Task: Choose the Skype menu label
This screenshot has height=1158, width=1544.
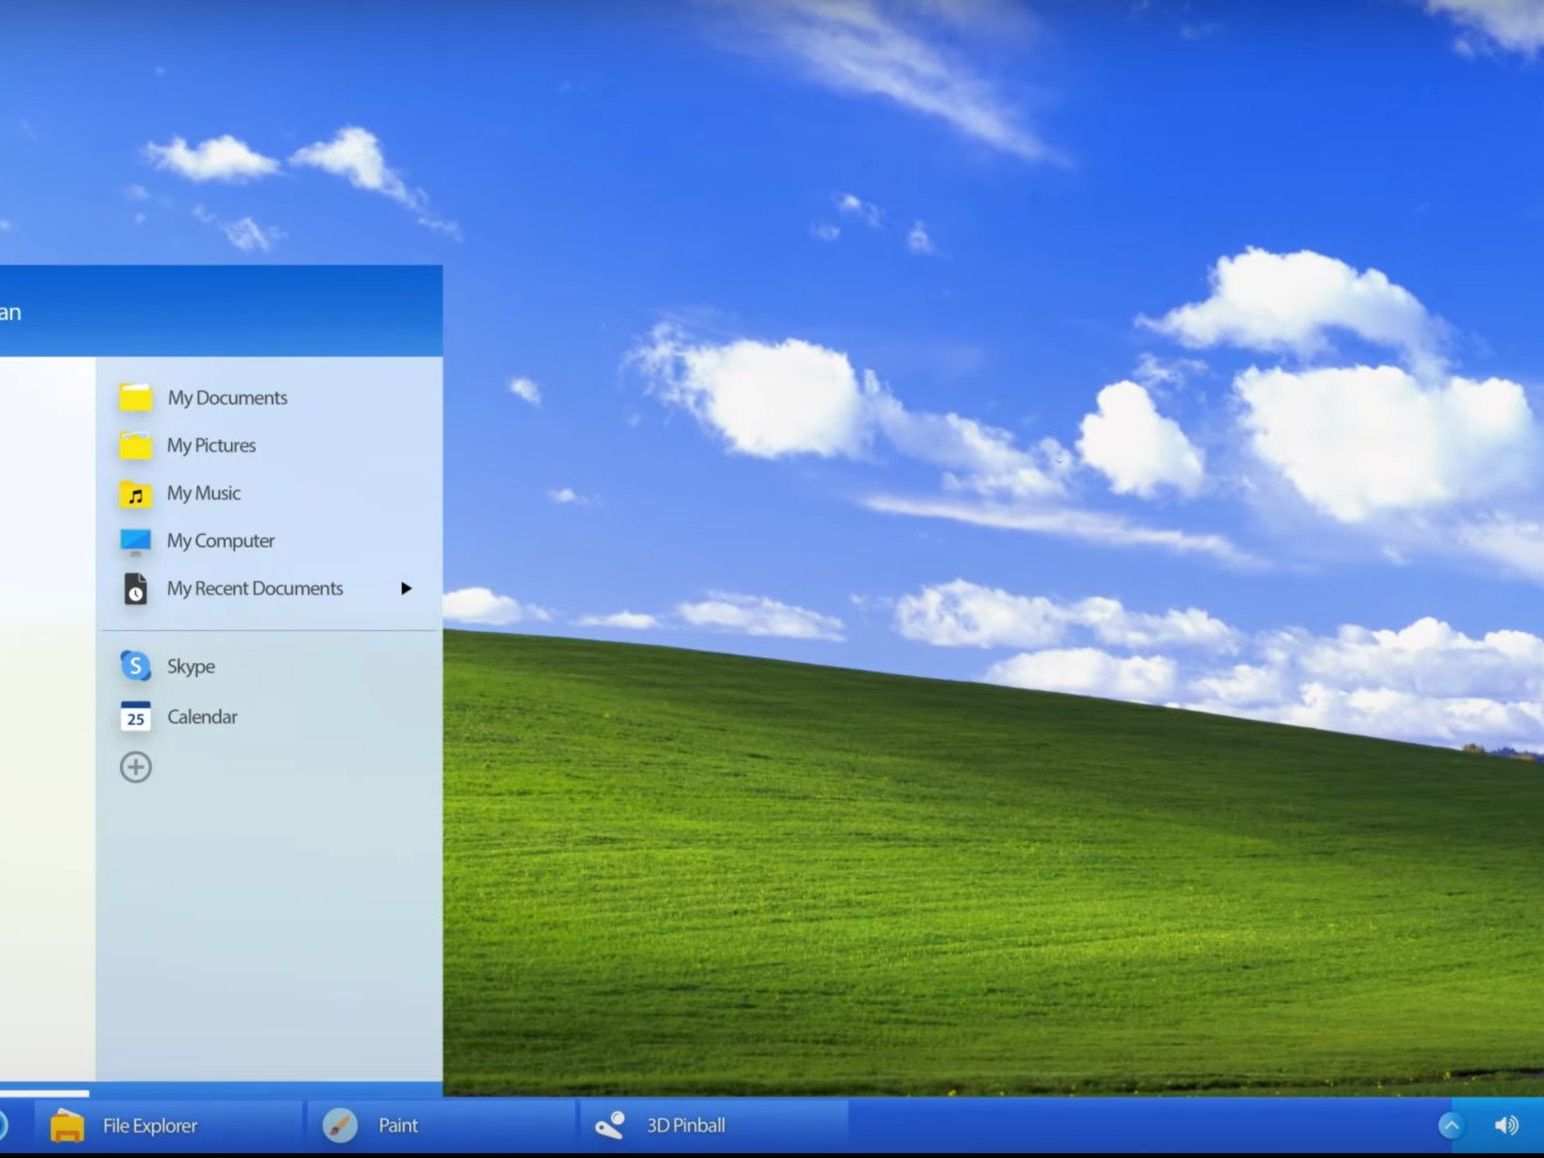Action: tap(190, 666)
